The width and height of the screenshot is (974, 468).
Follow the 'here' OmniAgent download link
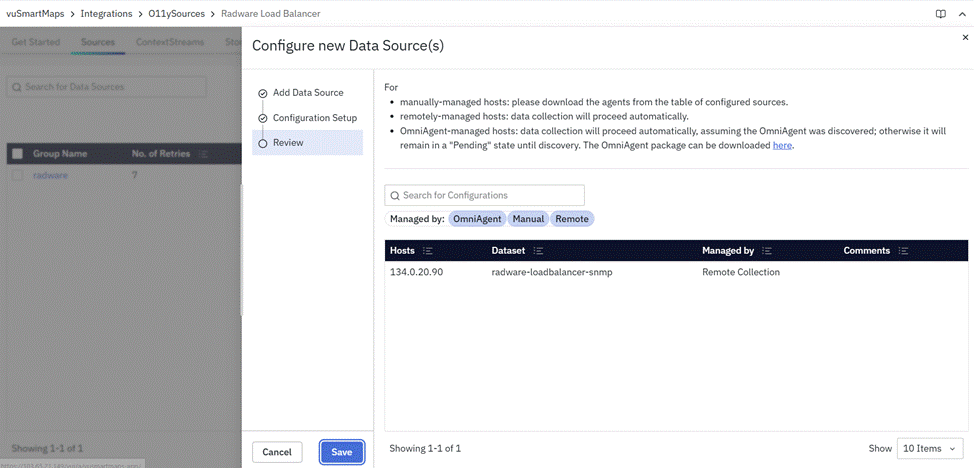(781, 145)
